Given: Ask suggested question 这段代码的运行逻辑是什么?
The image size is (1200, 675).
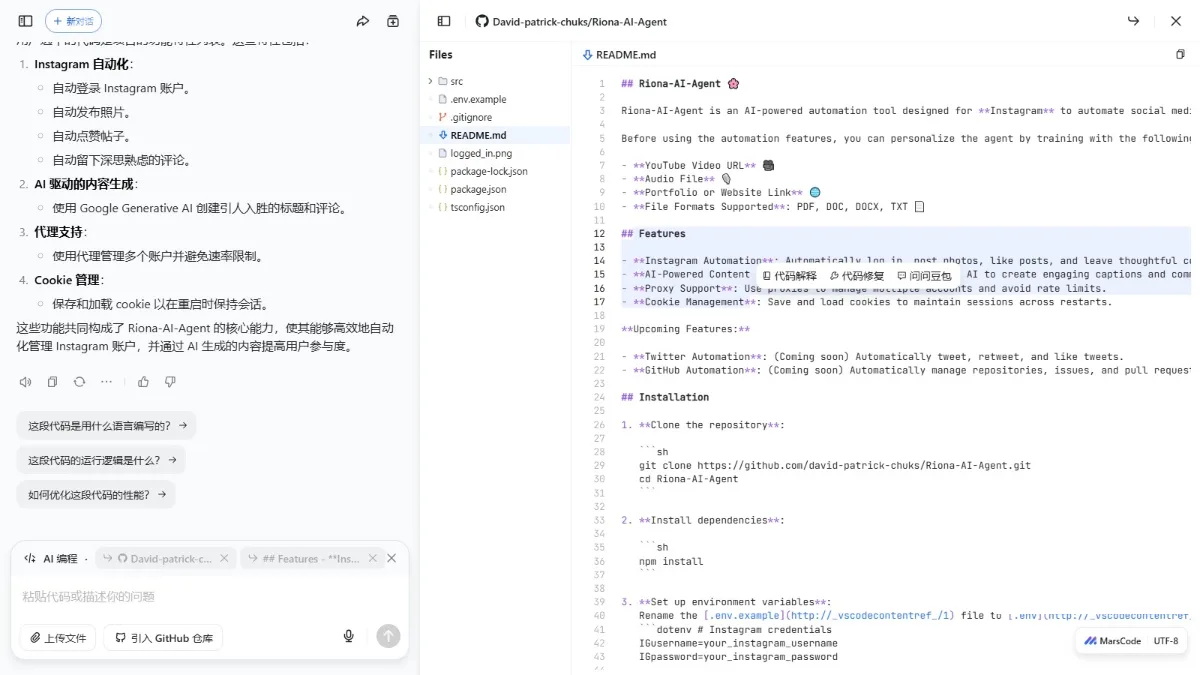Looking at the screenshot, I should point(101,460).
